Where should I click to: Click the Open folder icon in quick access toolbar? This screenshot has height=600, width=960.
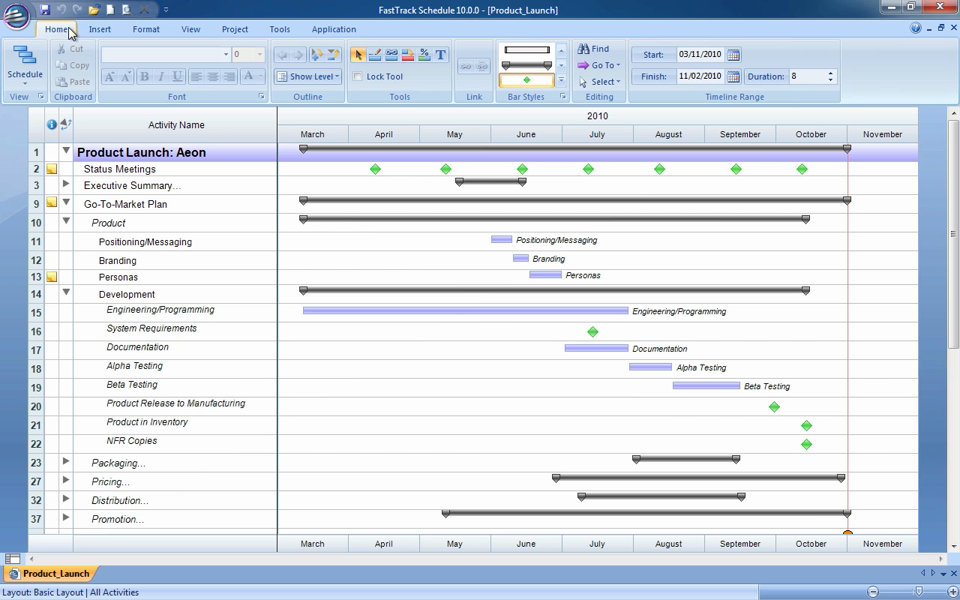point(94,9)
